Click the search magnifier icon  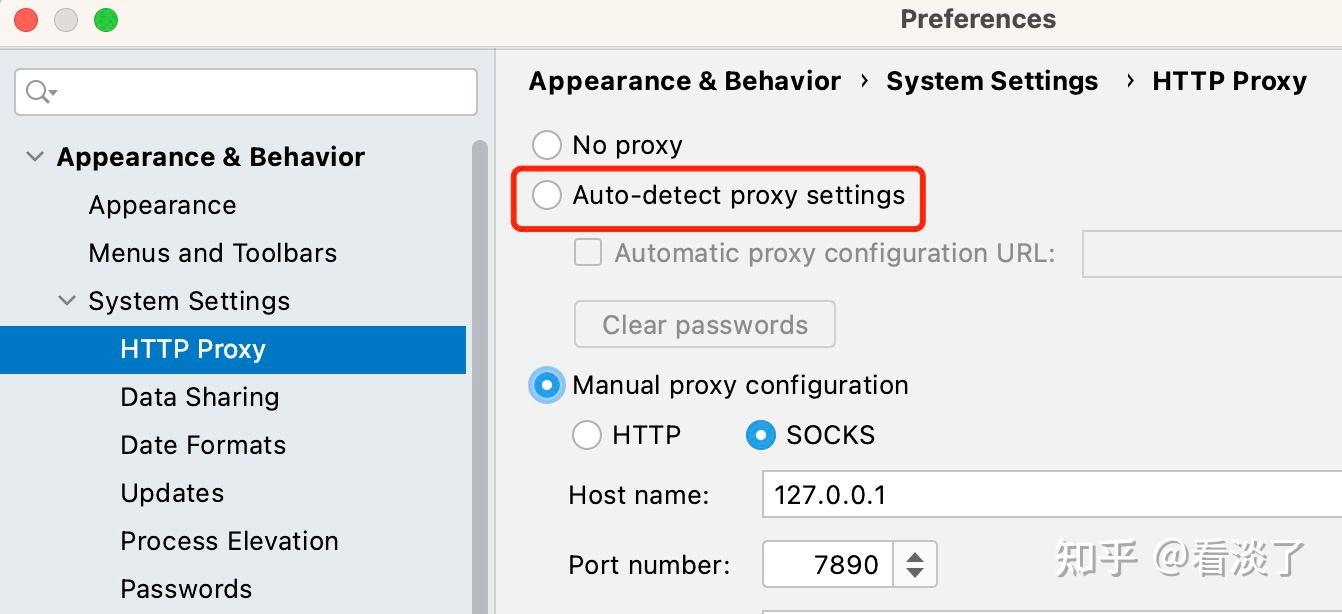pos(38,92)
